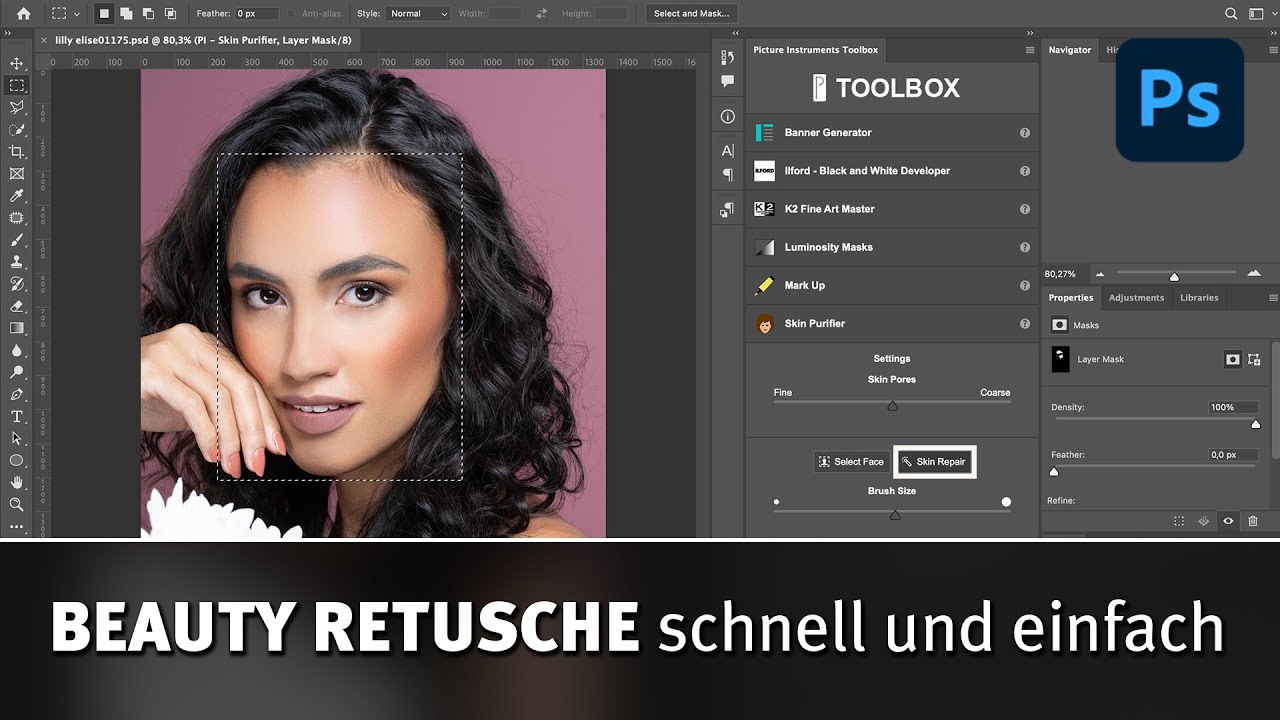The image size is (1280, 720).
Task: Switch to the Adjustments tab
Action: (x=1136, y=297)
